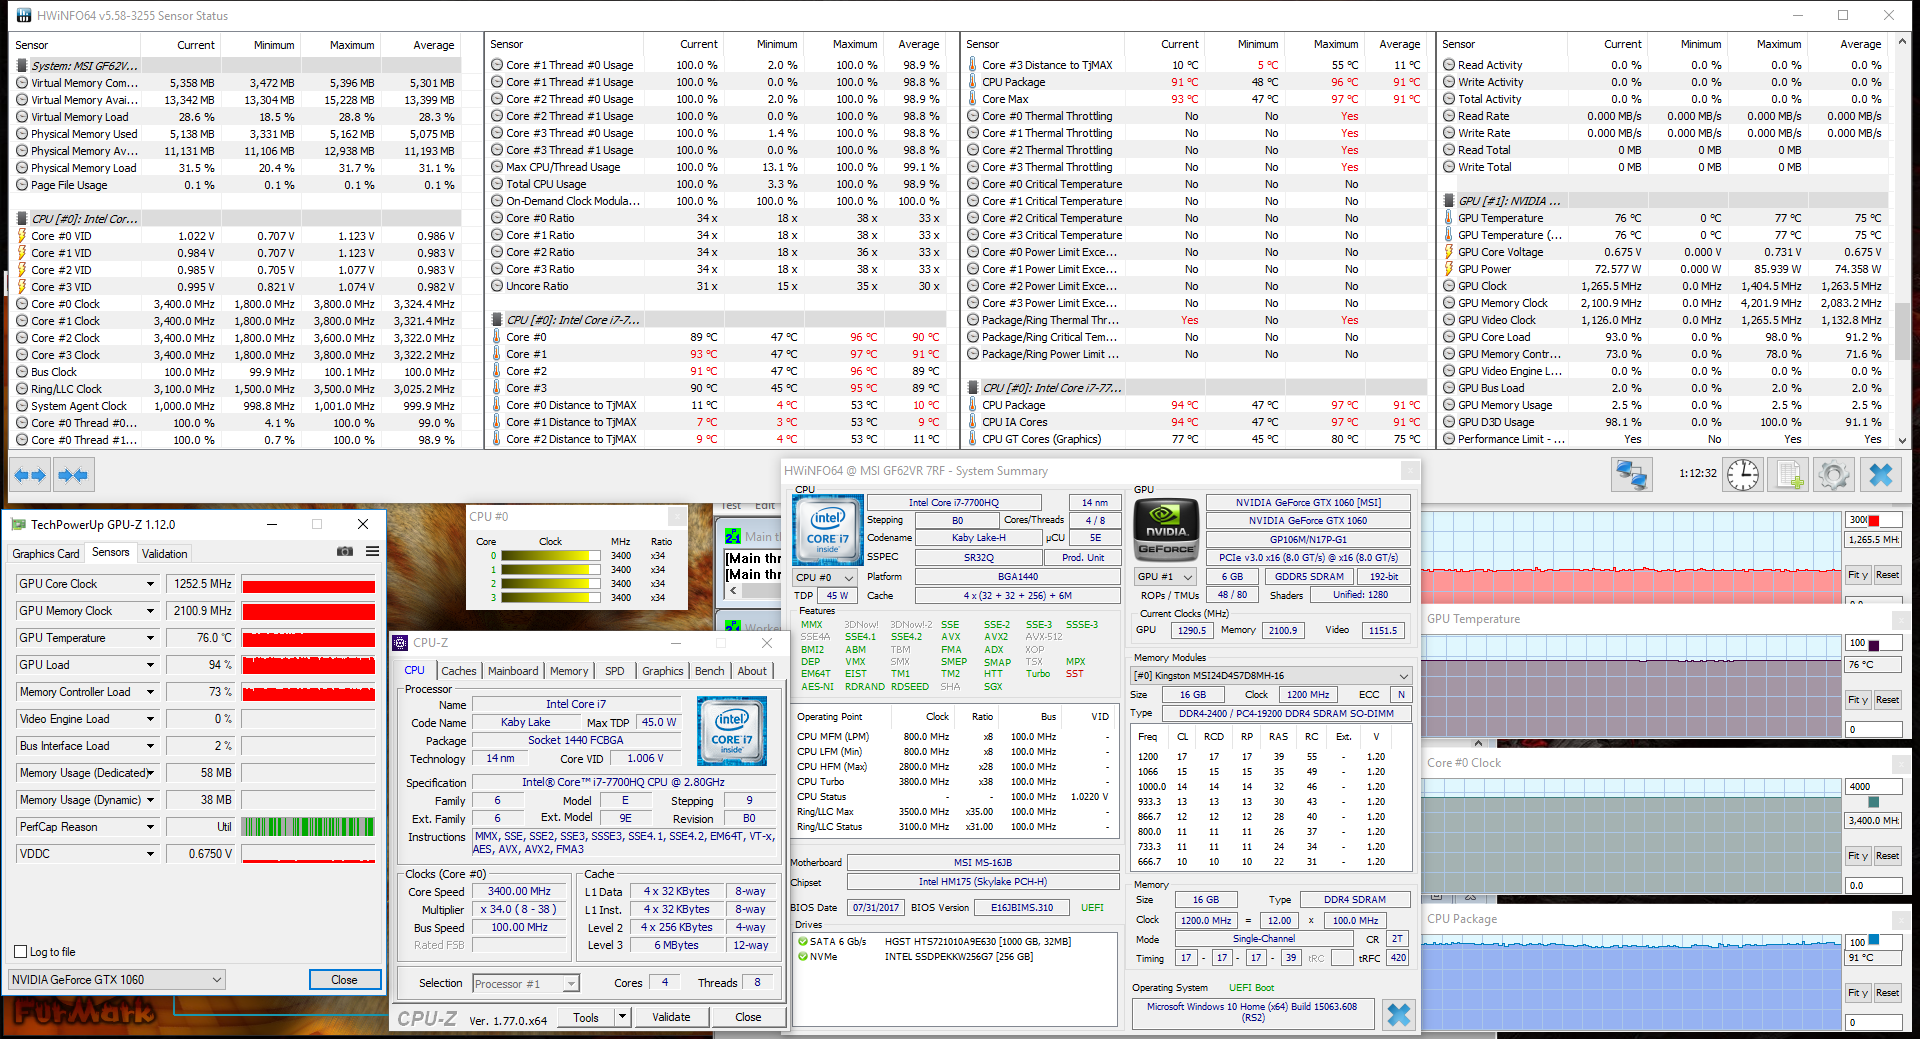Open HWiNFO sensor settings gear icon
1920x1039 pixels.
[1833, 474]
